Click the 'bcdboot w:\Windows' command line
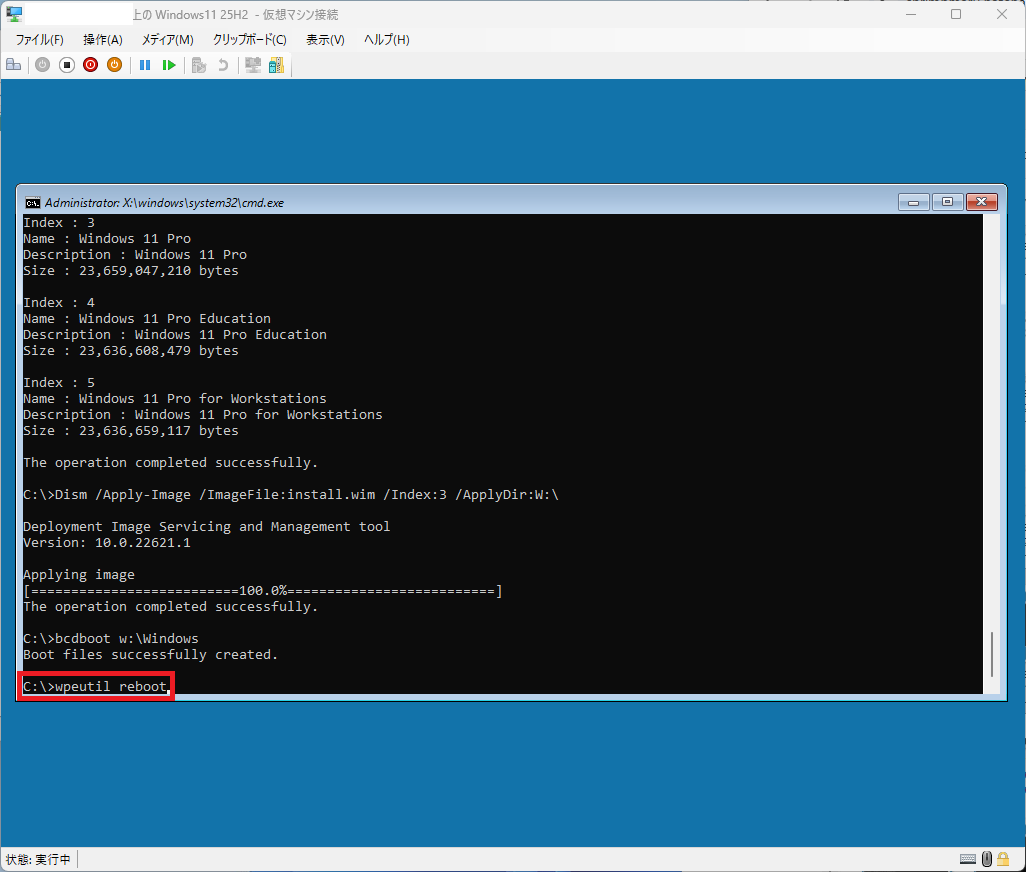 pyautogui.click(x=111, y=638)
